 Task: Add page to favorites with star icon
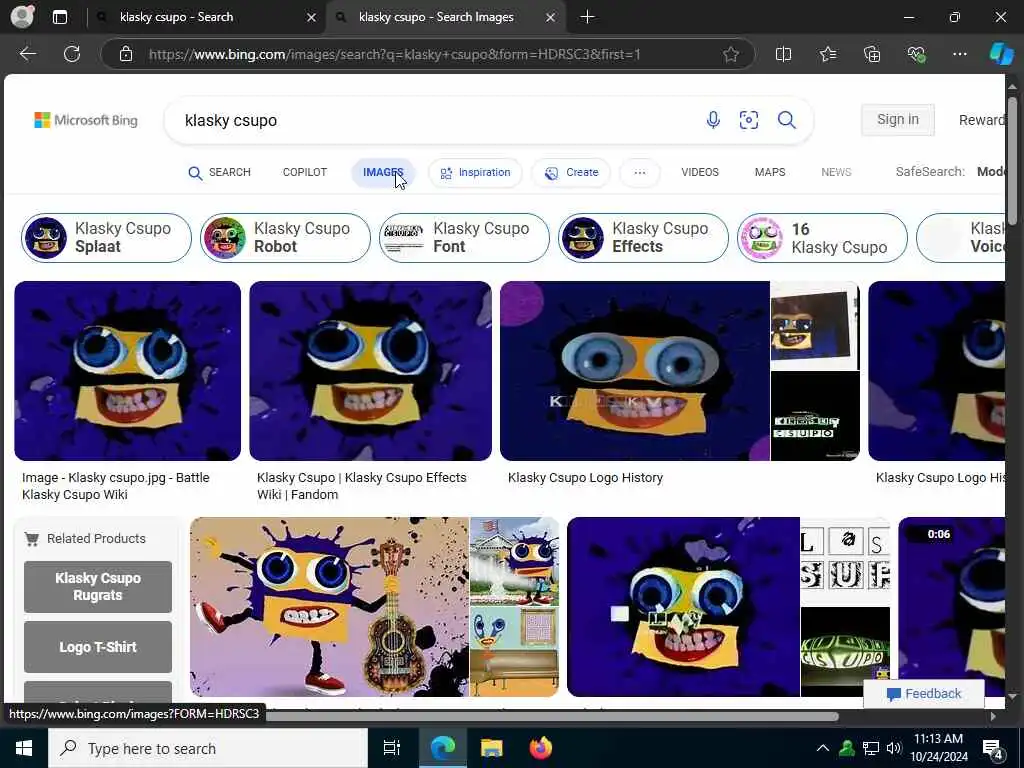[731, 54]
